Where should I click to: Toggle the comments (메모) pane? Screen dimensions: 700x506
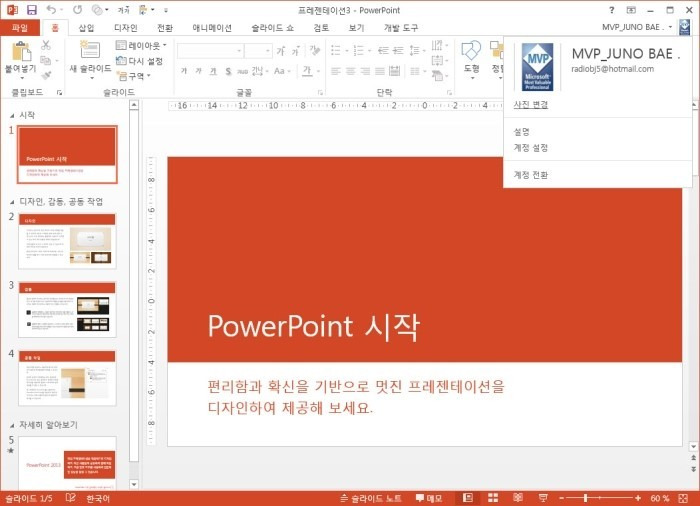pyautogui.click(x=429, y=498)
